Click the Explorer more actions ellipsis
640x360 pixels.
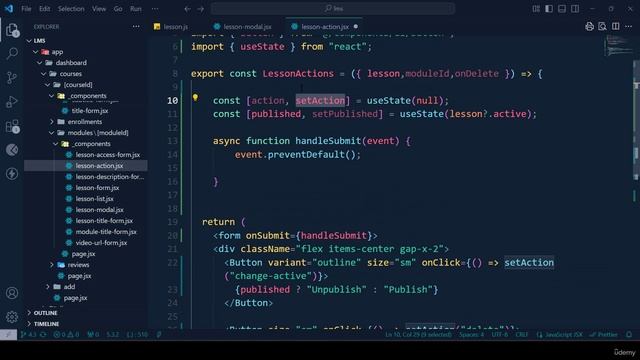[x=136, y=27]
